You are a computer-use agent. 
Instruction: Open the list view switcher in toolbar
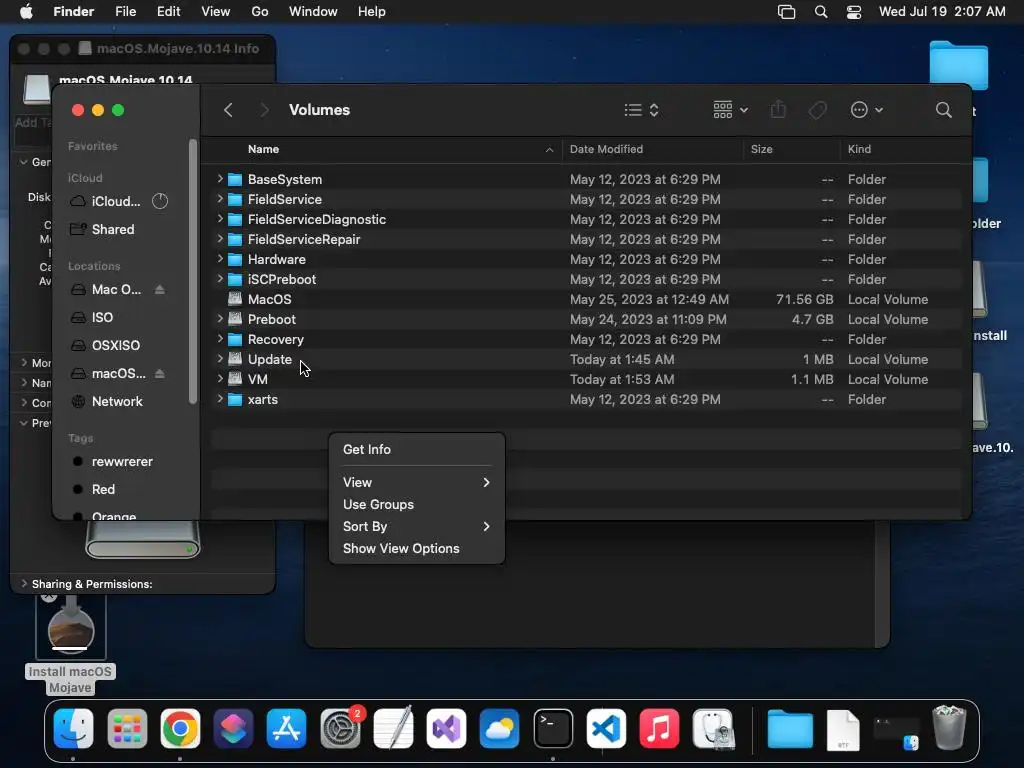pos(641,110)
